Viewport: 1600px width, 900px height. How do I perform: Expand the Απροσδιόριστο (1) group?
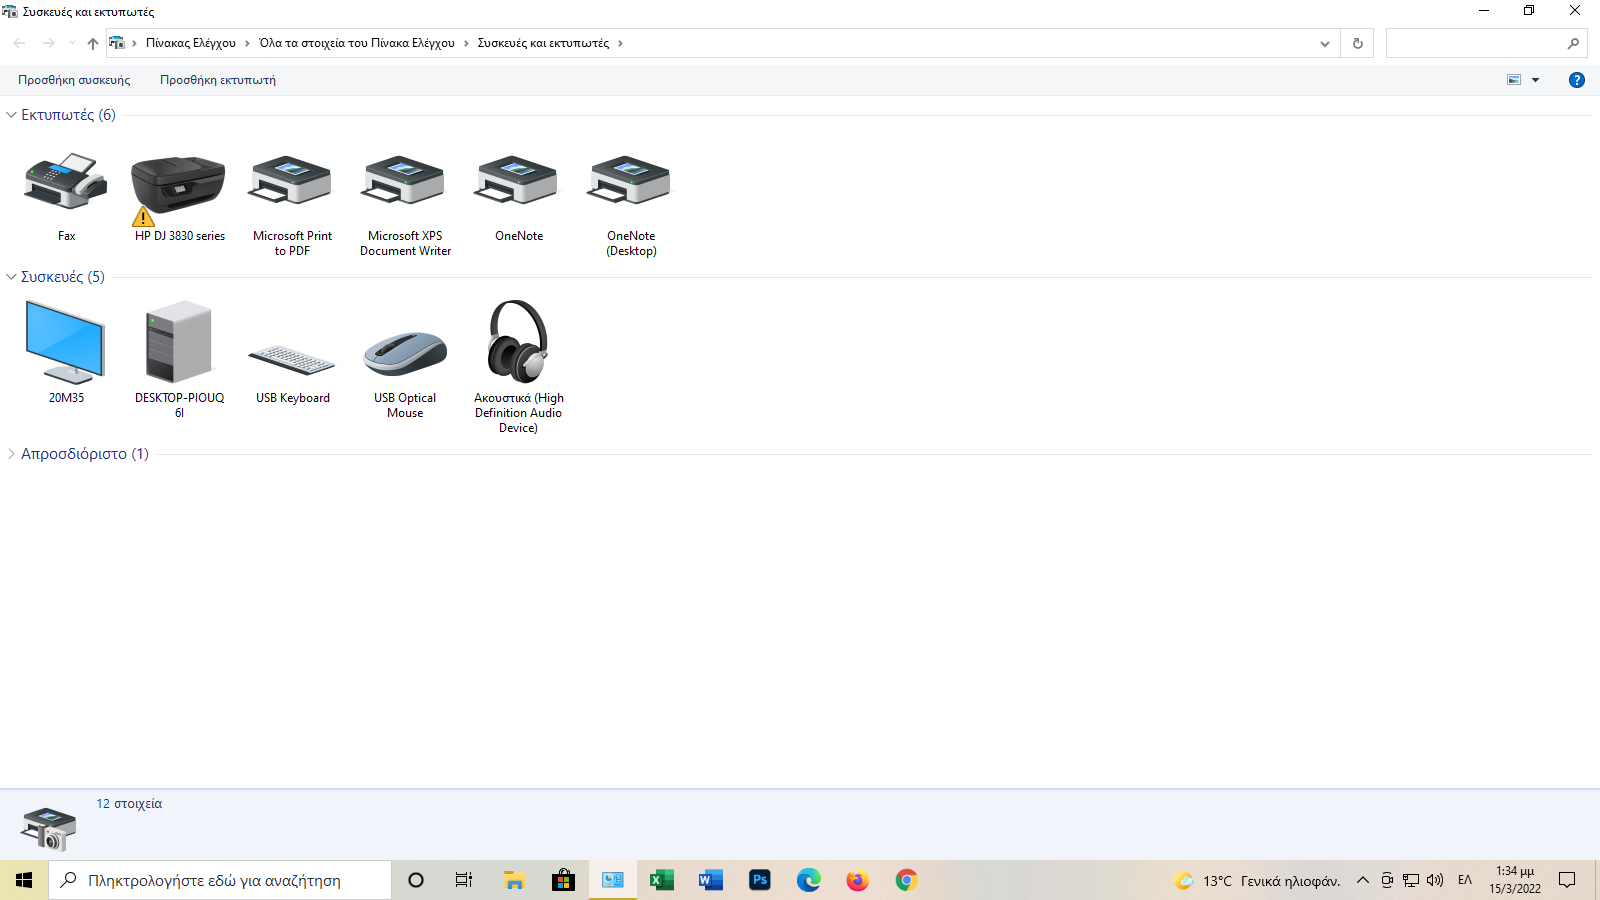[x=11, y=454]
